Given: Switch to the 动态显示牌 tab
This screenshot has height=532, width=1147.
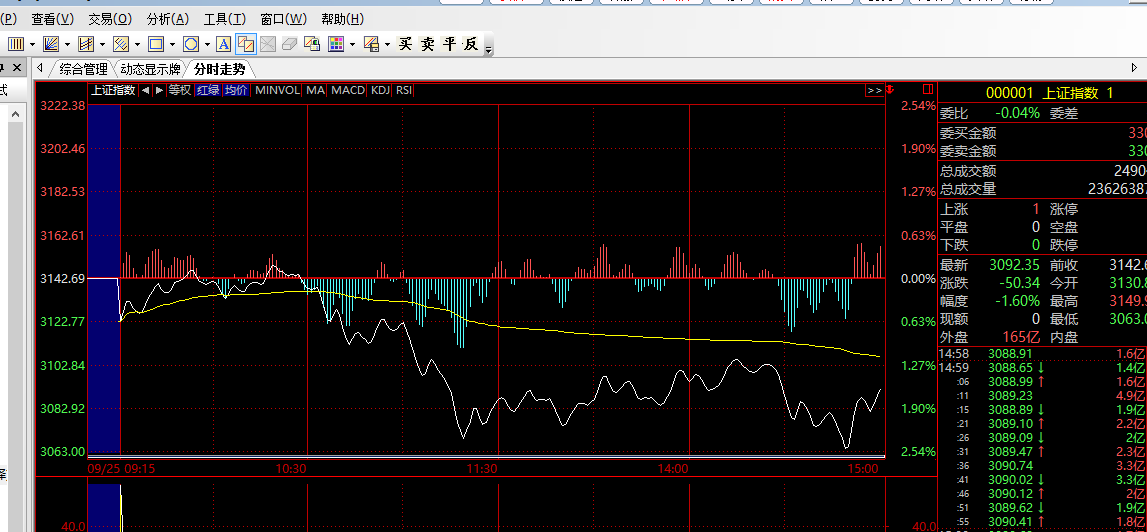Looking at the screenshot, I should point(150,69).
